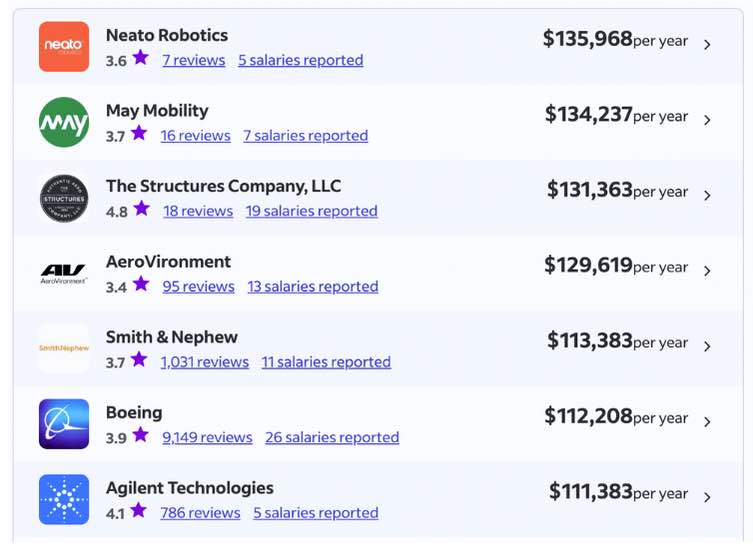Viewport: 753px width, 548px height.
Task: Open Neato Robotics 7 reviews link
Action: (x=194, y=61)
